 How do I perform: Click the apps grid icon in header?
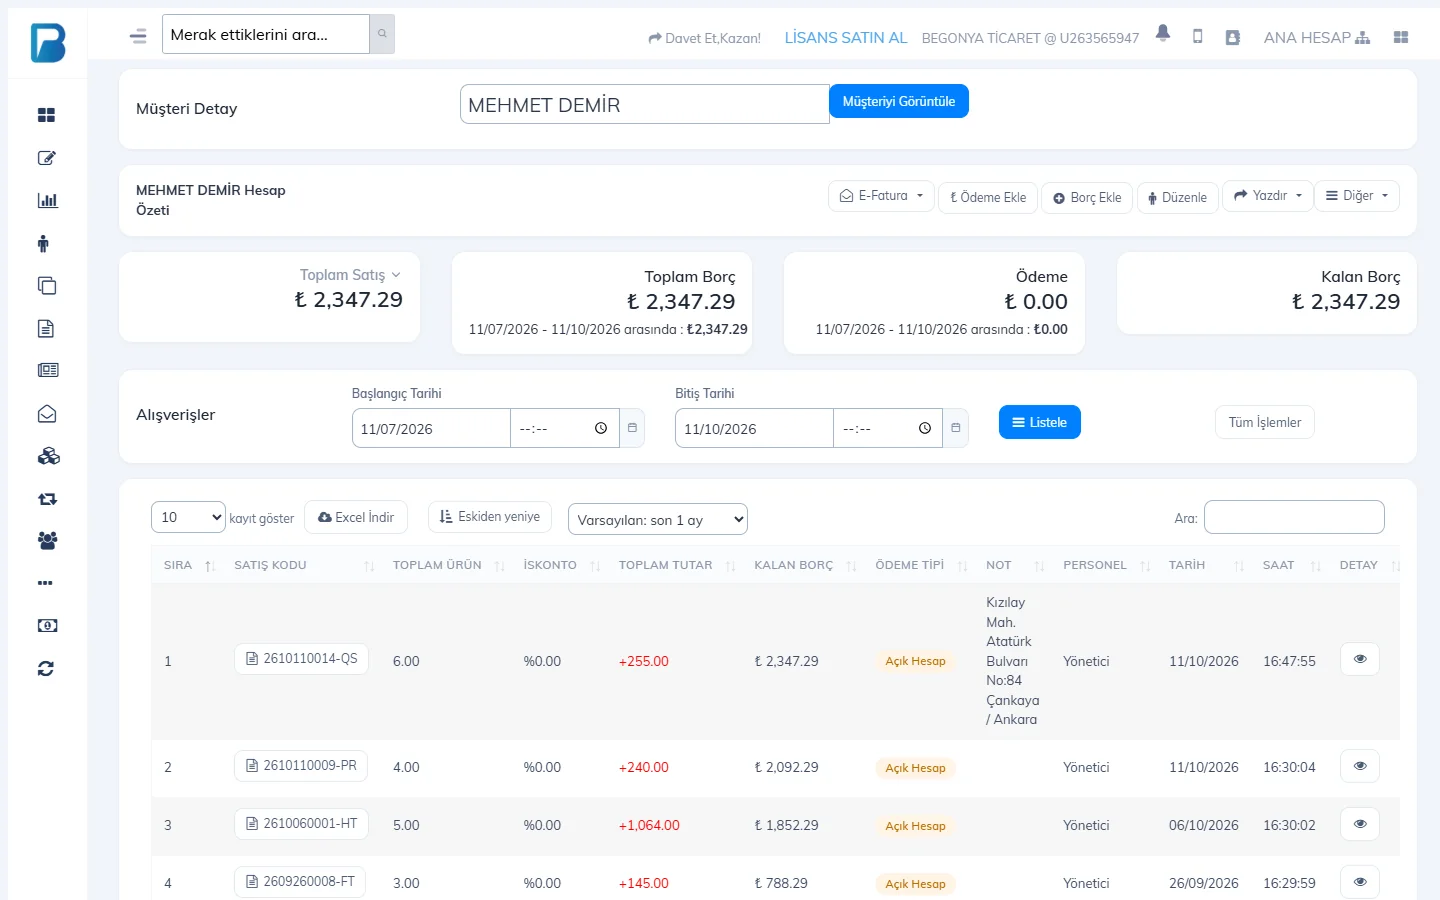point(1401,37)
